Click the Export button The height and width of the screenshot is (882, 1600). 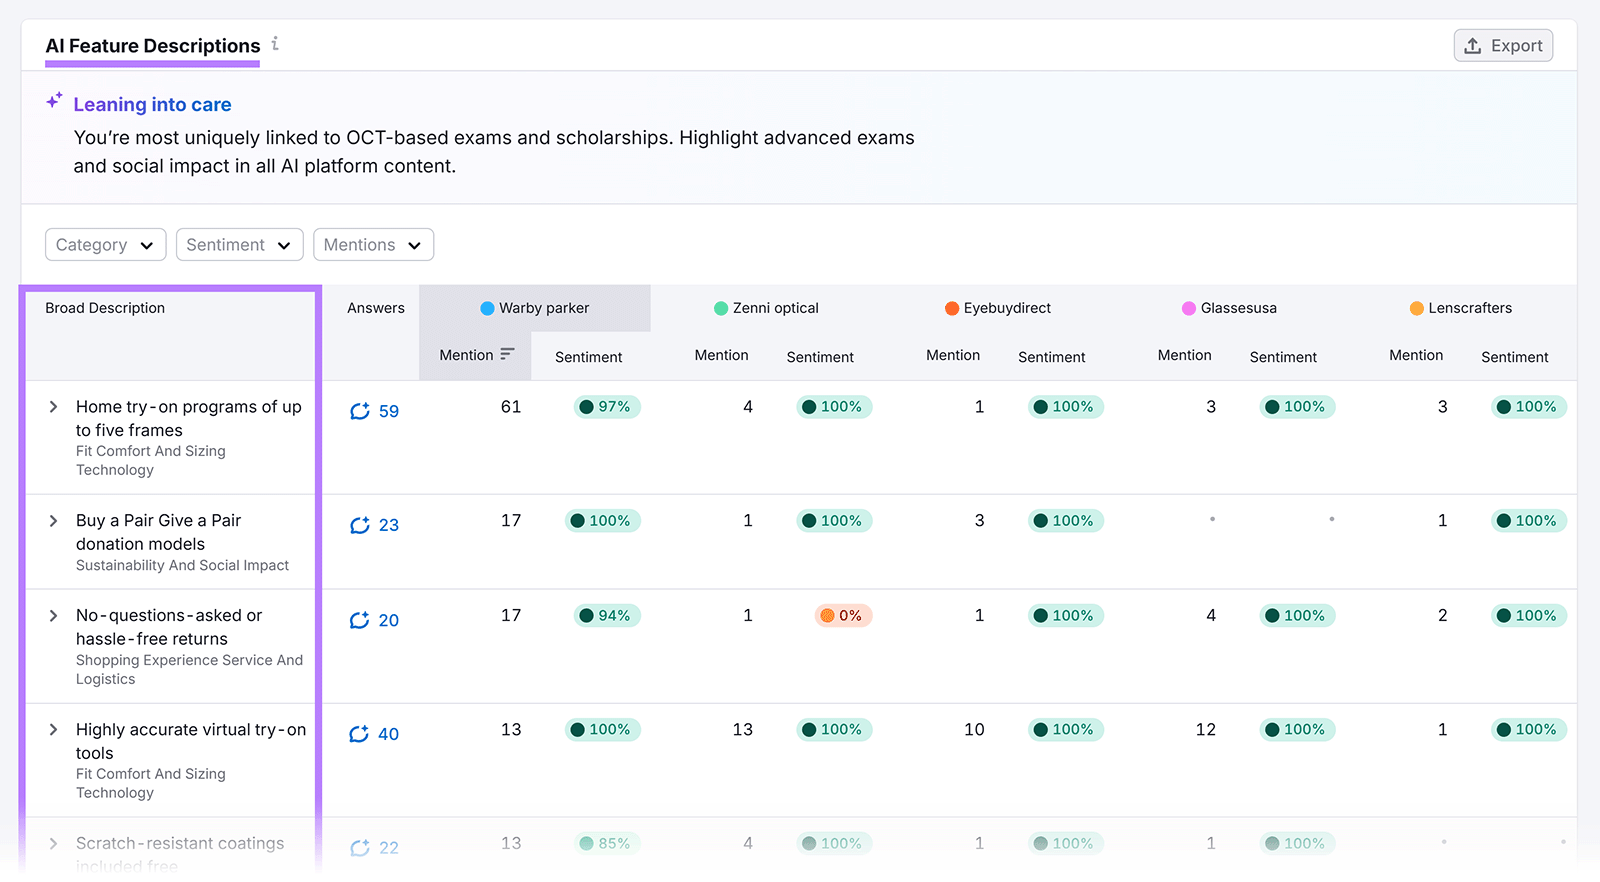(1503, 46)
